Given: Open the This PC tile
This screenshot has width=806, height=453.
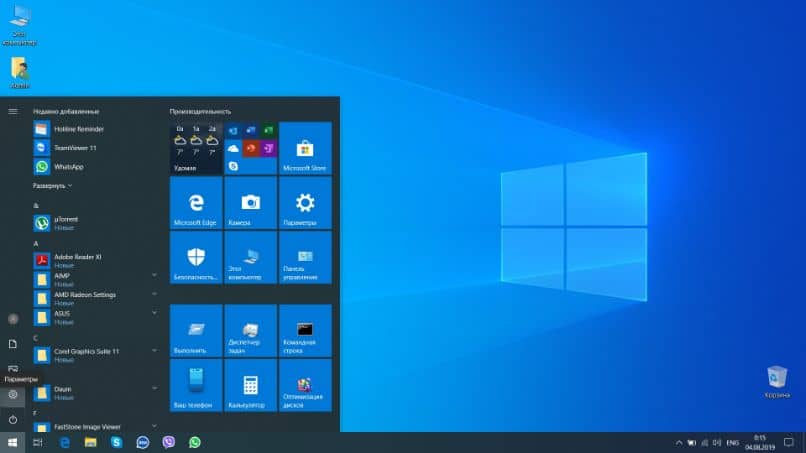Looking at the screenshot, I should click(250, 258).
